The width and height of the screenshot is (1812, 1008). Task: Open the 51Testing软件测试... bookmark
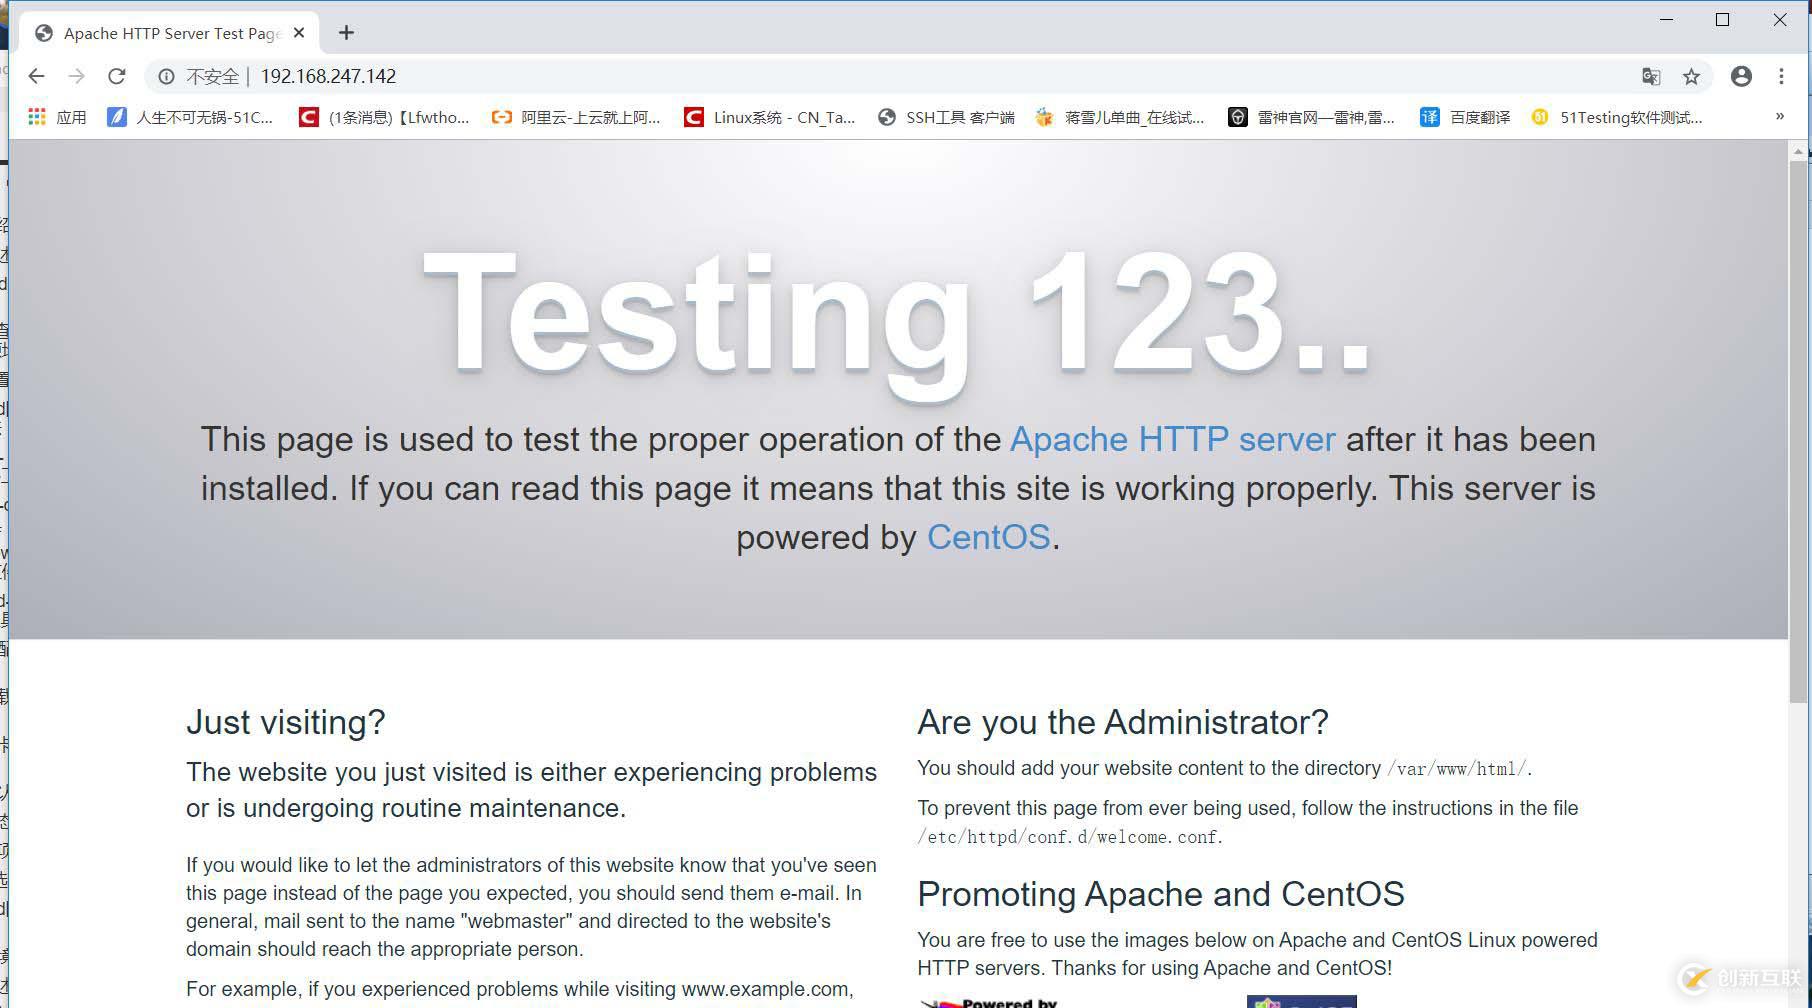[1617, 117]
